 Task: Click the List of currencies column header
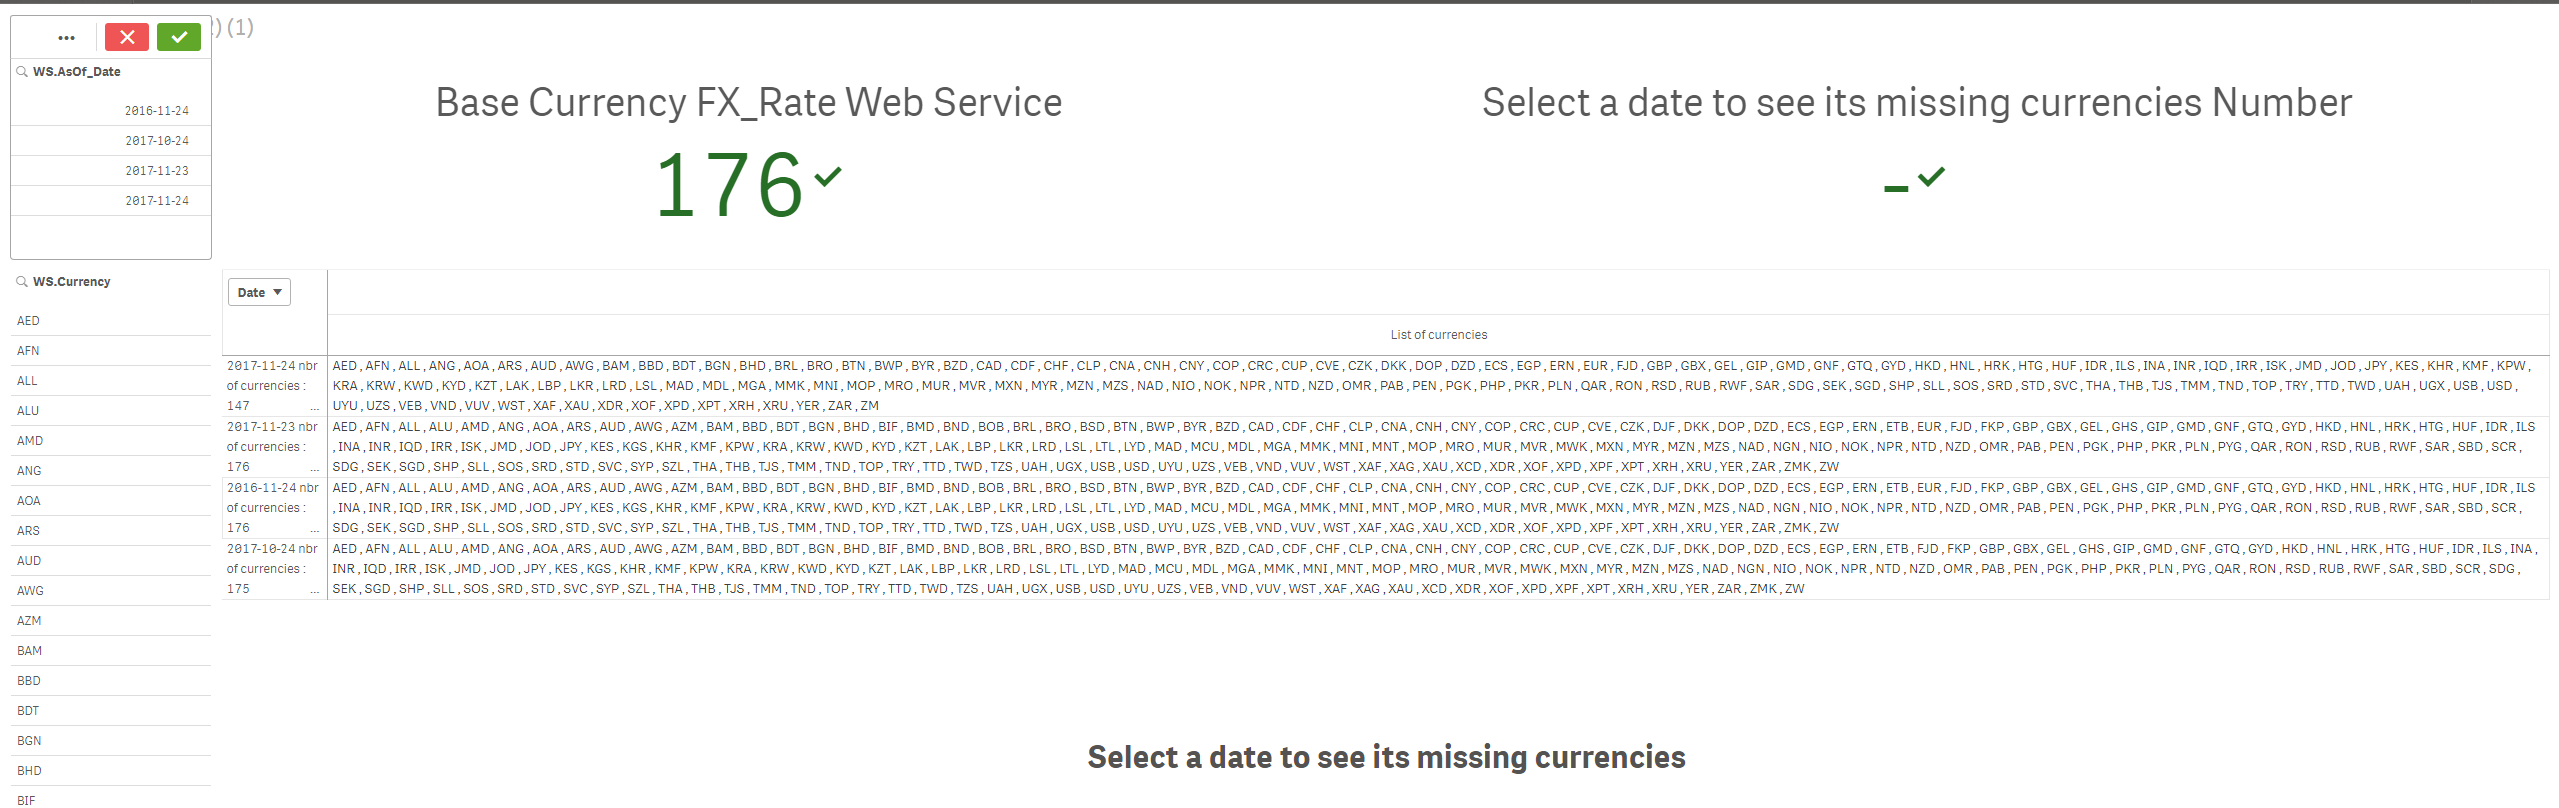click(x=1438, y=335)
